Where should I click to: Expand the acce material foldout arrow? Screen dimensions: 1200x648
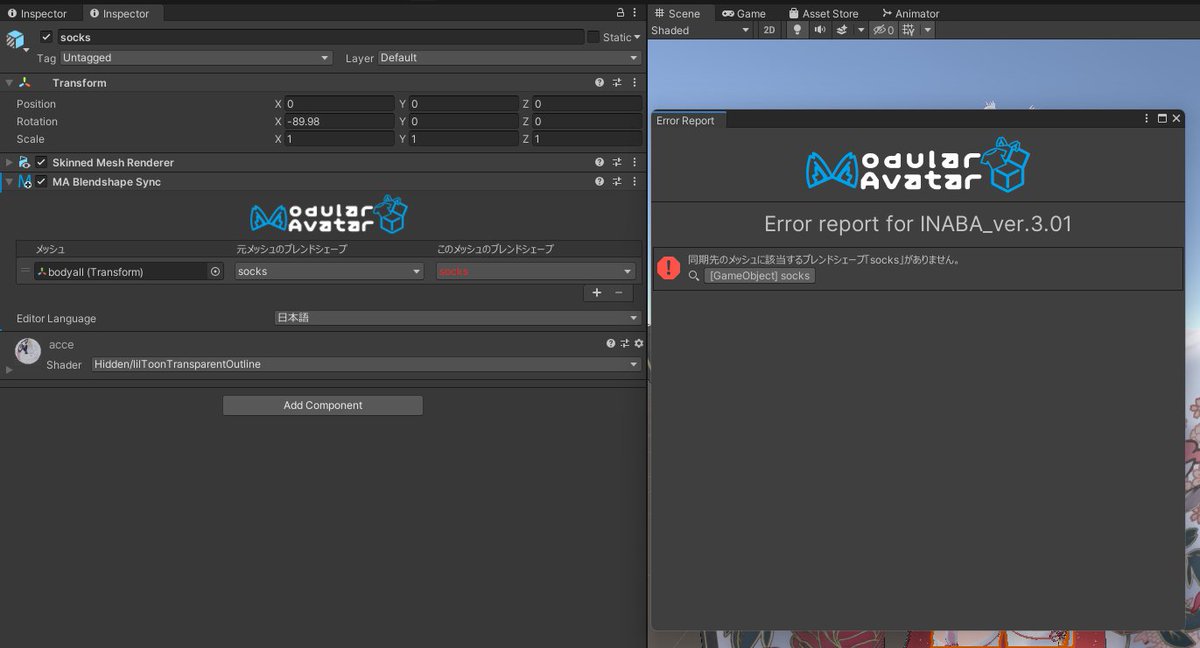[9, 369]
